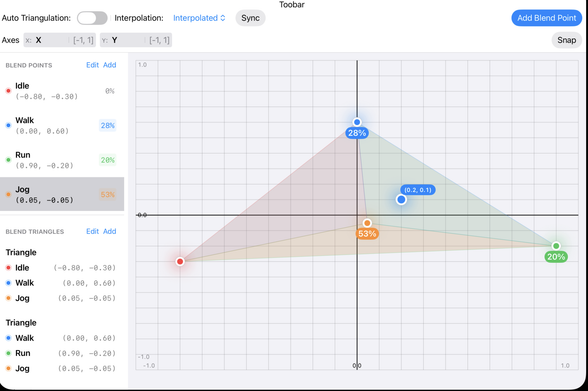
Task: Click Add next to Blend Points
Action: tap(110, 65)
